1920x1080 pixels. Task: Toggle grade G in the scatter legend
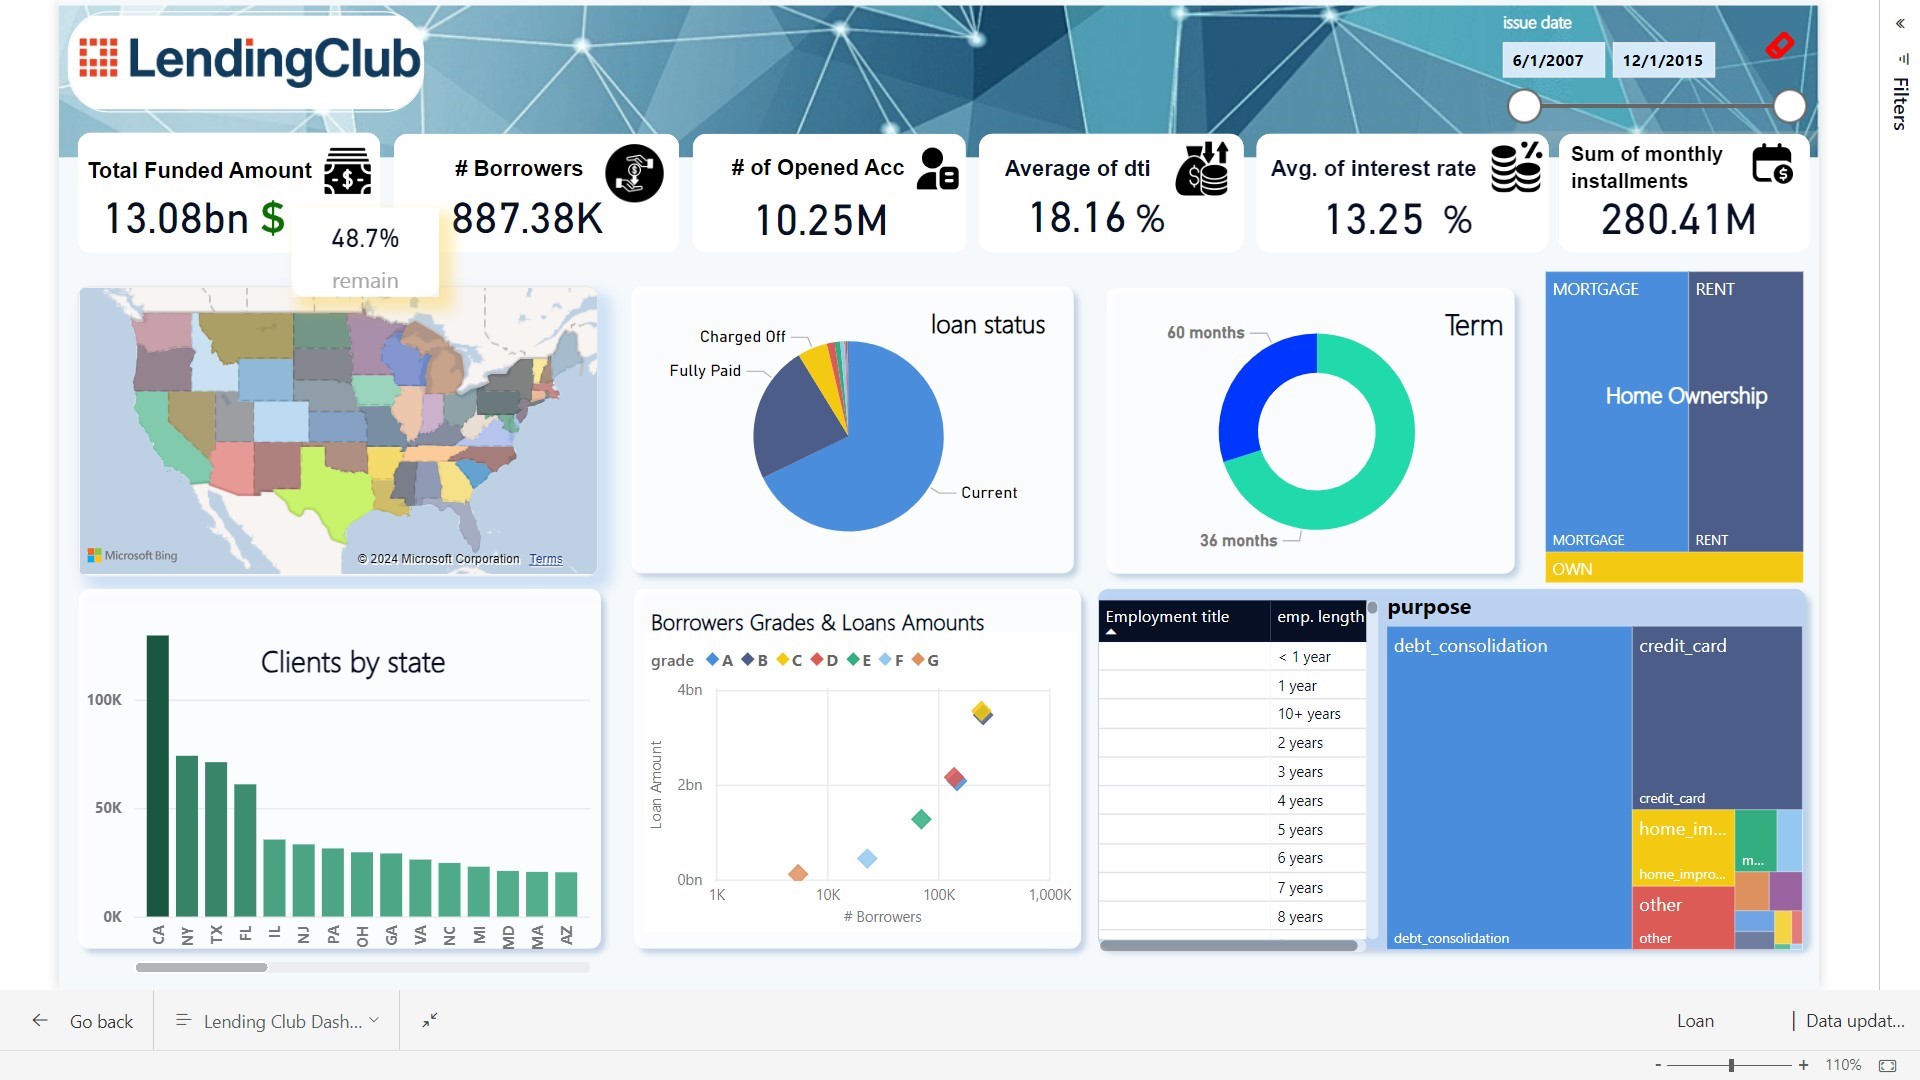coord(925,660)
